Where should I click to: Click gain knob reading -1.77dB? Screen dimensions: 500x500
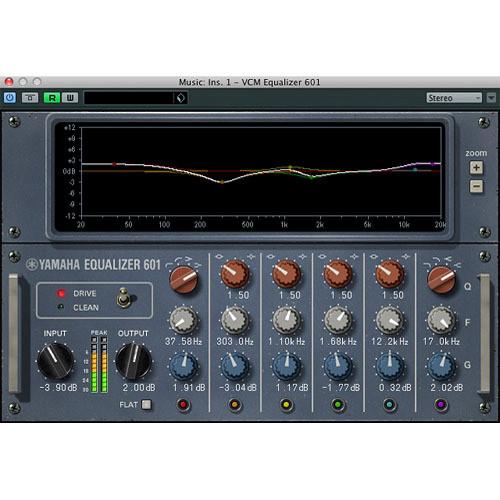coord(338,367)
